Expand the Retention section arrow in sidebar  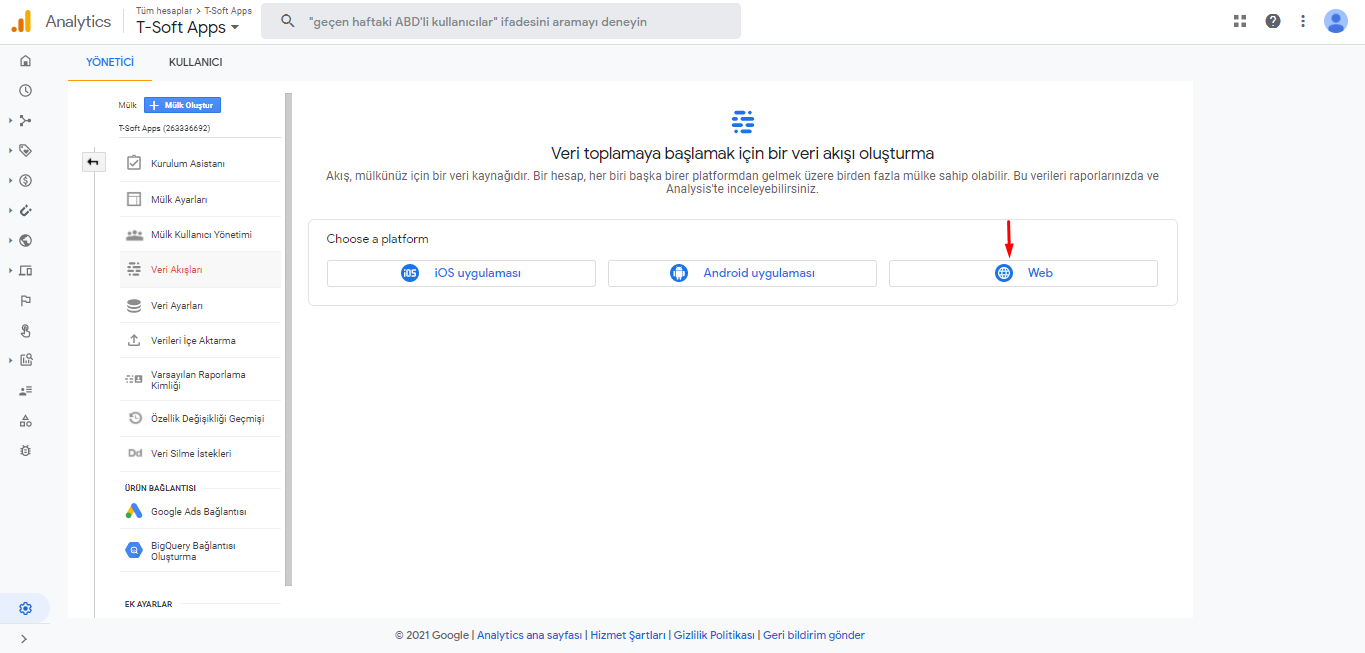pyautogui.click(x=10, y=210)
